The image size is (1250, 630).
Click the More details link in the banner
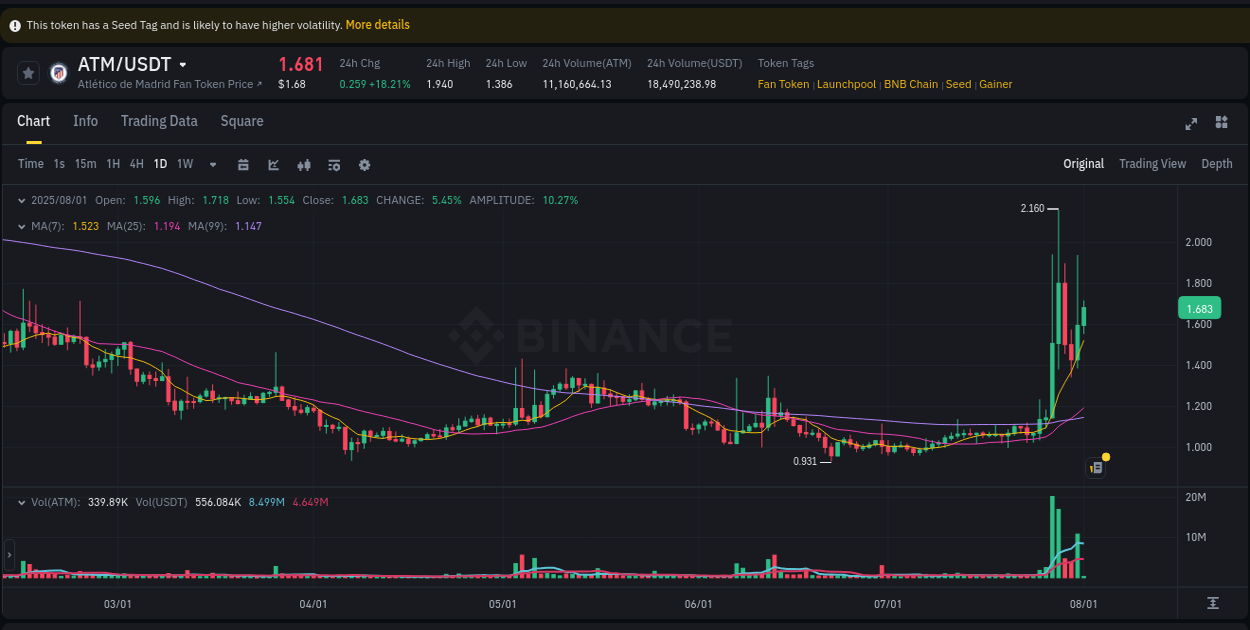pyautogui.click(x=377, y=24)
